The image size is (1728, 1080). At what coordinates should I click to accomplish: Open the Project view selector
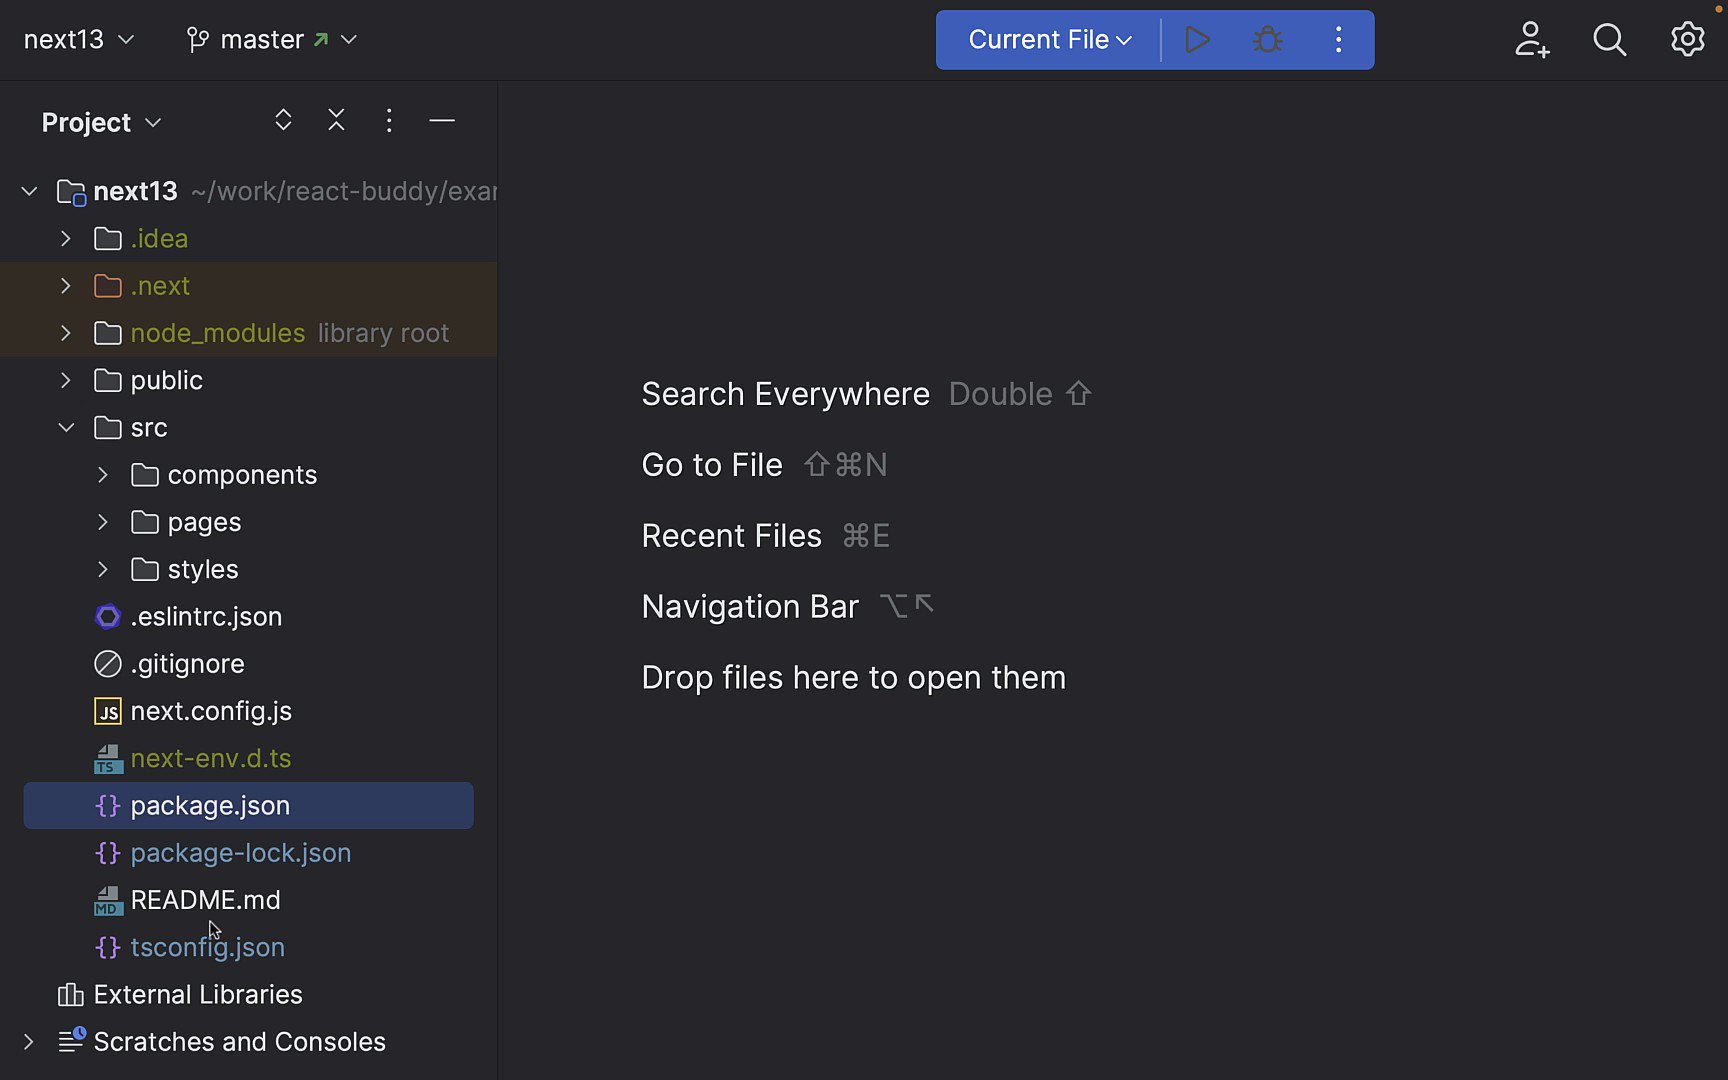(x=100, y=122)
